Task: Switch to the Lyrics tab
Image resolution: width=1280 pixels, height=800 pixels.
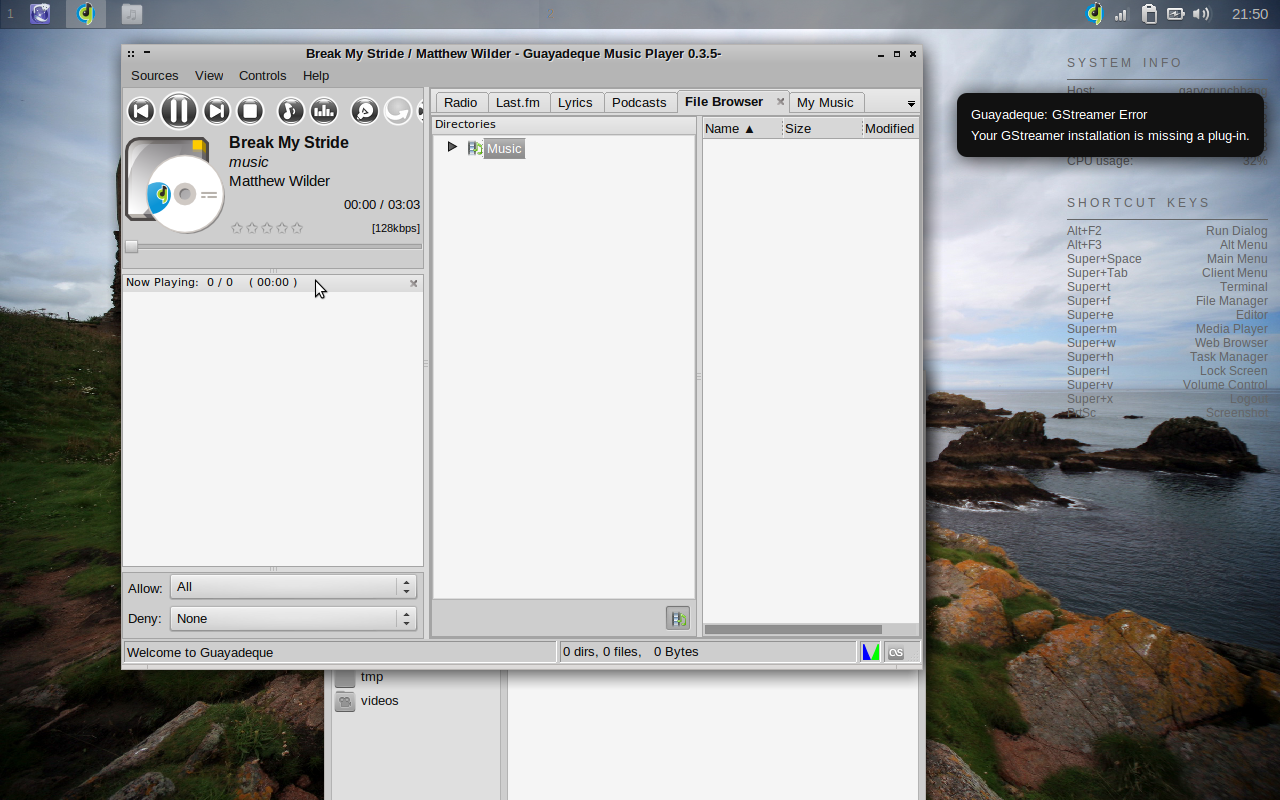Action: (x=576, y=102)
